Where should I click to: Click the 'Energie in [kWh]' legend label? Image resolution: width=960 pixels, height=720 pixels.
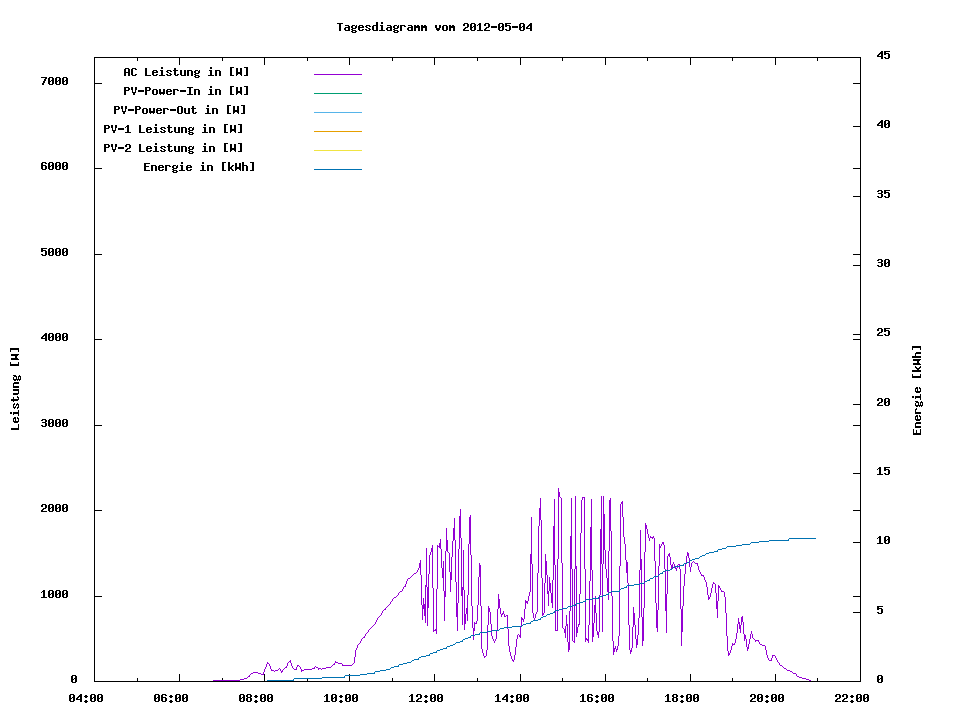(x=199, y=167)
